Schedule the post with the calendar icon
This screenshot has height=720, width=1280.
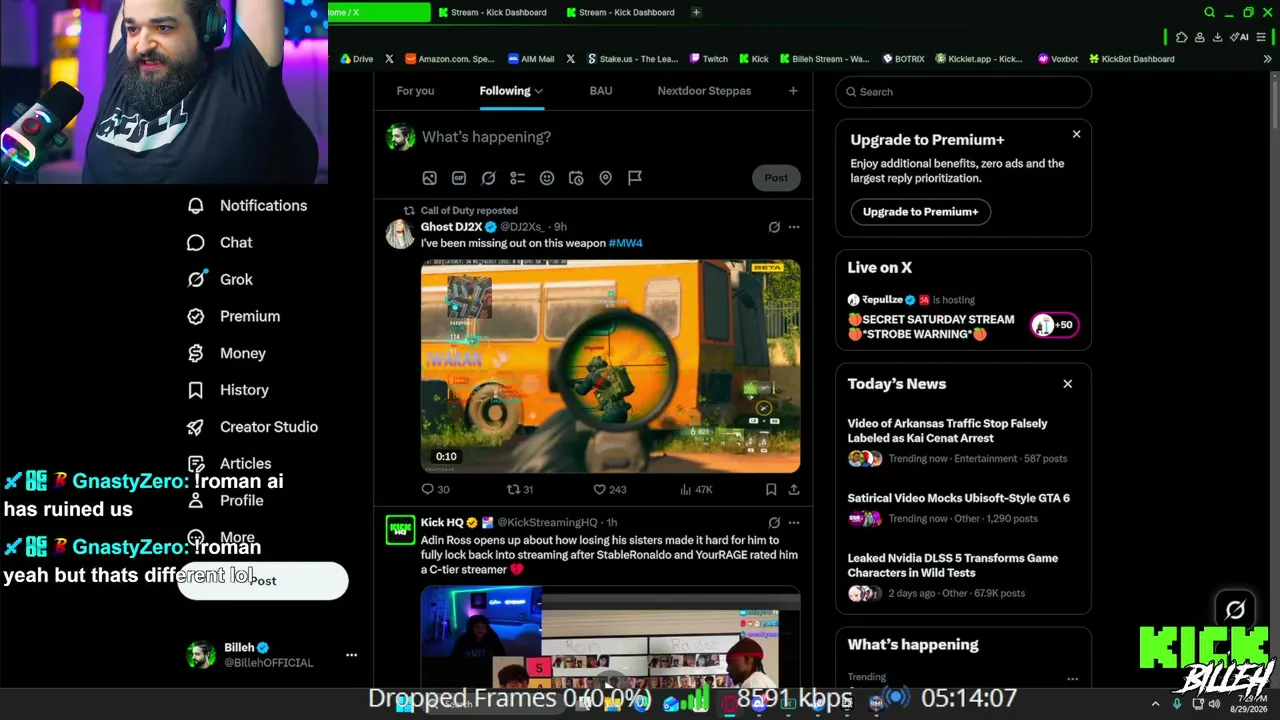pyautogui.click(x=576, y=178)
